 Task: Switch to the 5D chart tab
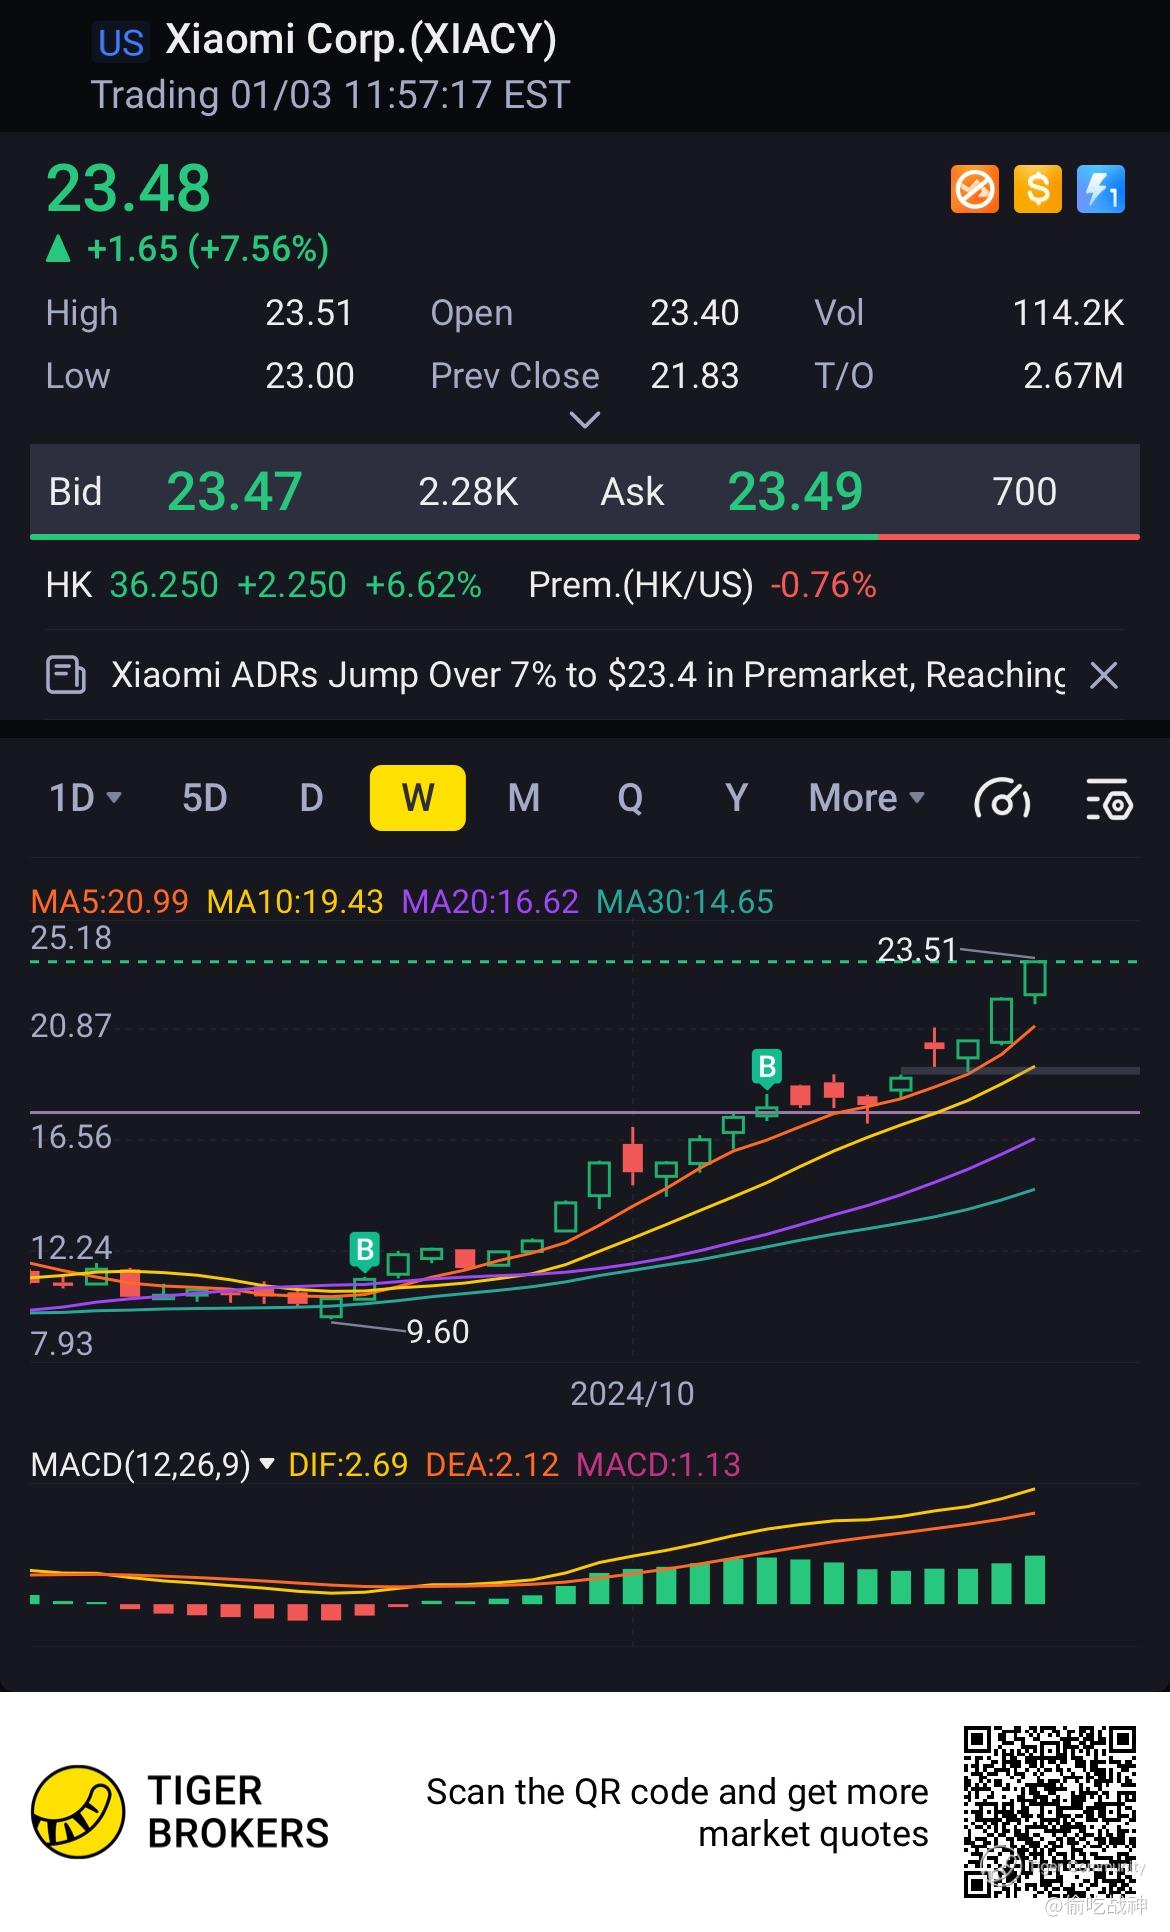tap(205, 798)
